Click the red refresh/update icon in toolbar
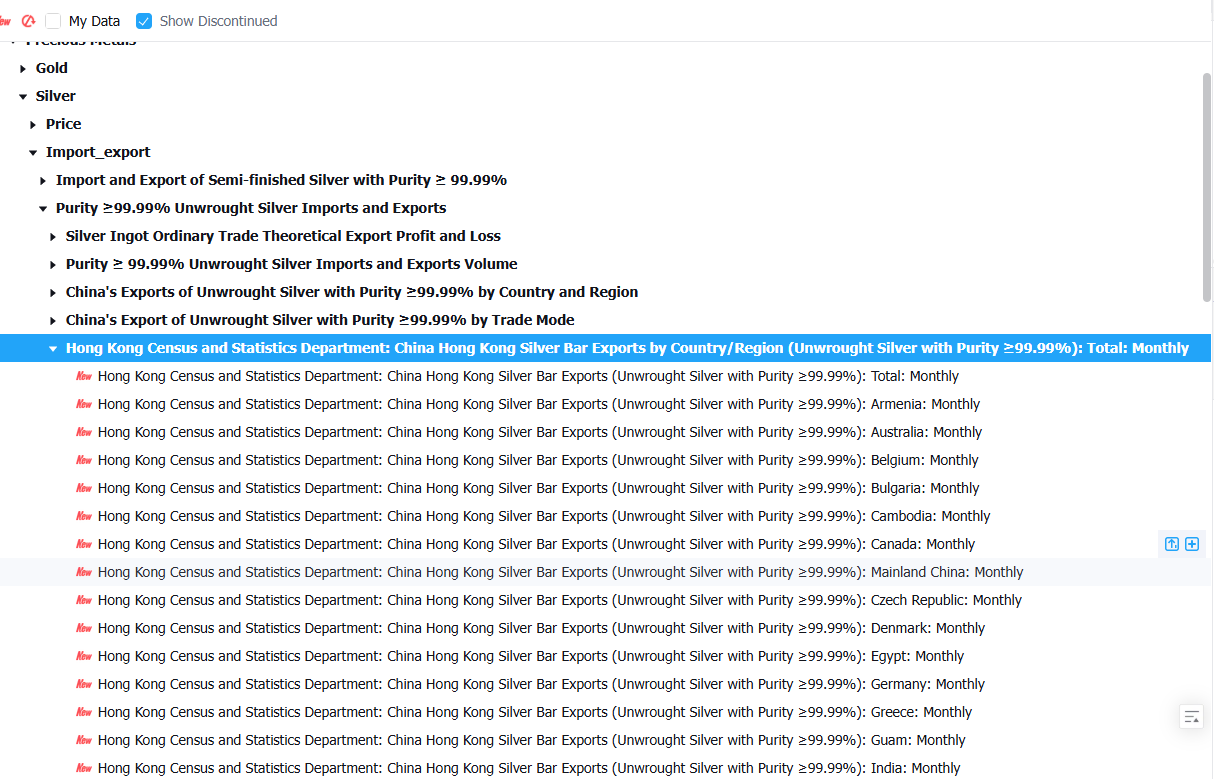 point(28,21)
